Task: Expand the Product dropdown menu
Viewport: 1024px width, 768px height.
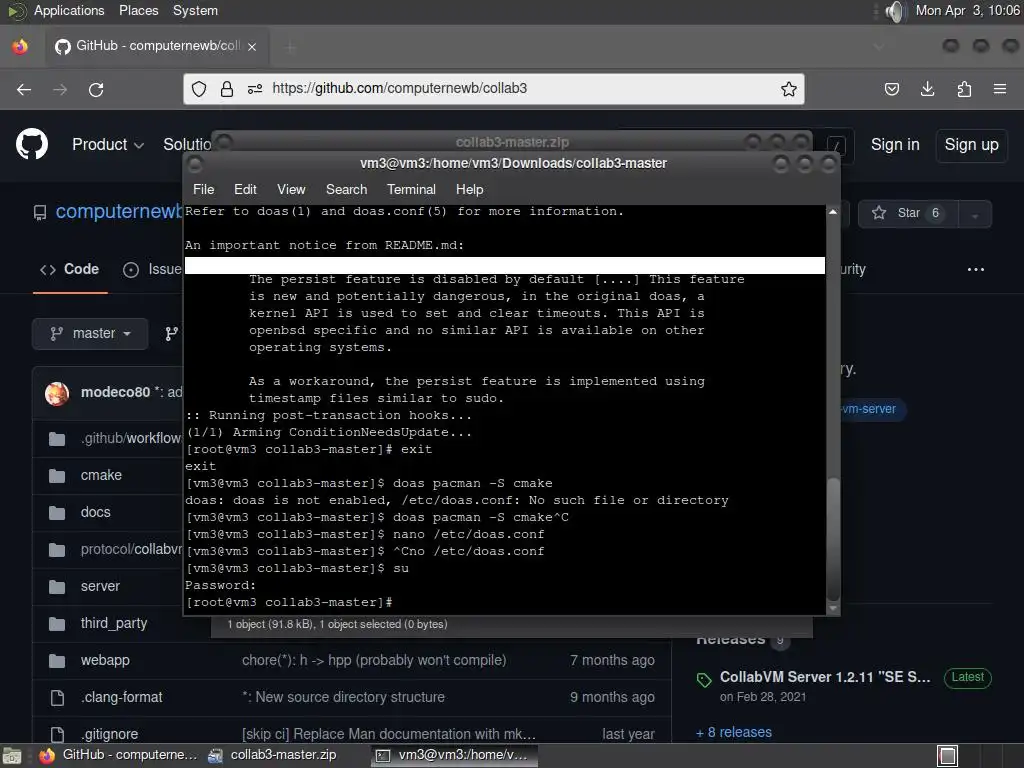Action: (108, 145)
